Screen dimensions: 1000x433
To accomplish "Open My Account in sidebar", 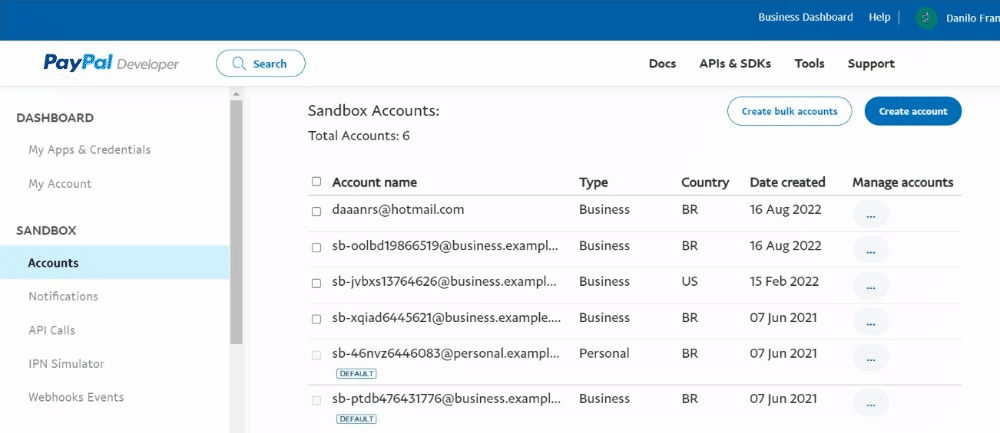I will pyautogui.click(x=60, y=184).
